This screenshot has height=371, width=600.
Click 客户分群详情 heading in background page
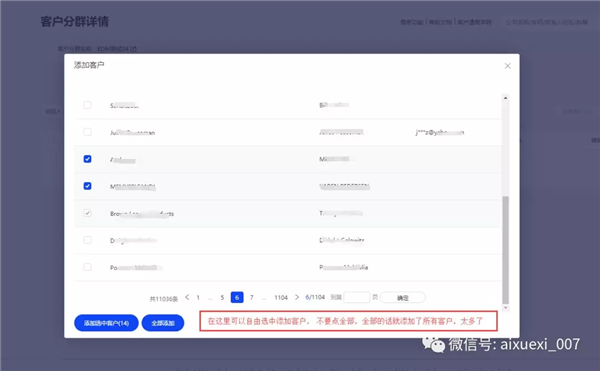75,21
